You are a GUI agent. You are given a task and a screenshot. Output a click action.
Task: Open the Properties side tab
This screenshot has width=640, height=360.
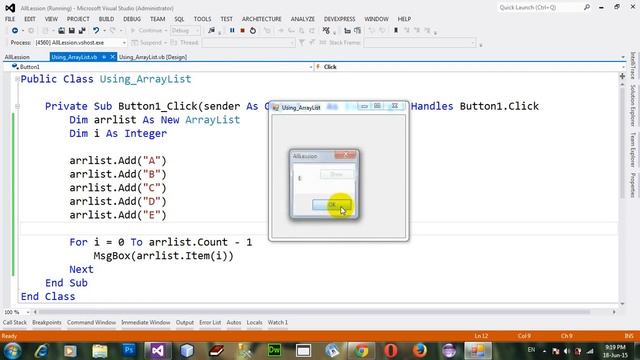coord(633,185)
